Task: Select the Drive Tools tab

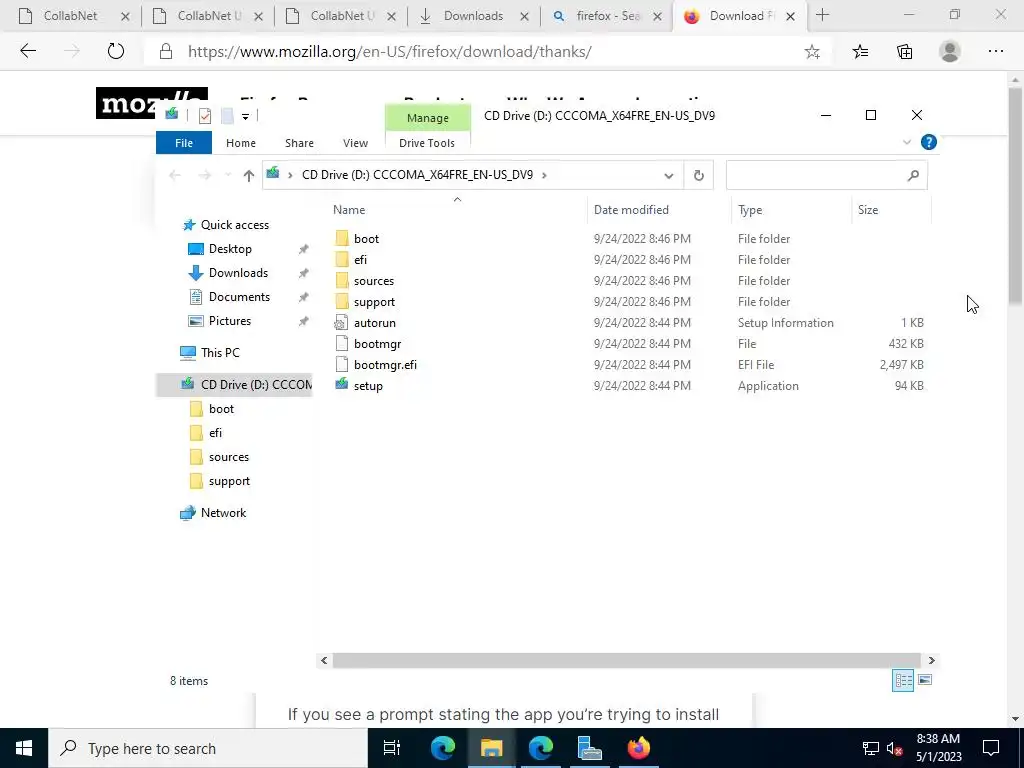Action: 426,143
